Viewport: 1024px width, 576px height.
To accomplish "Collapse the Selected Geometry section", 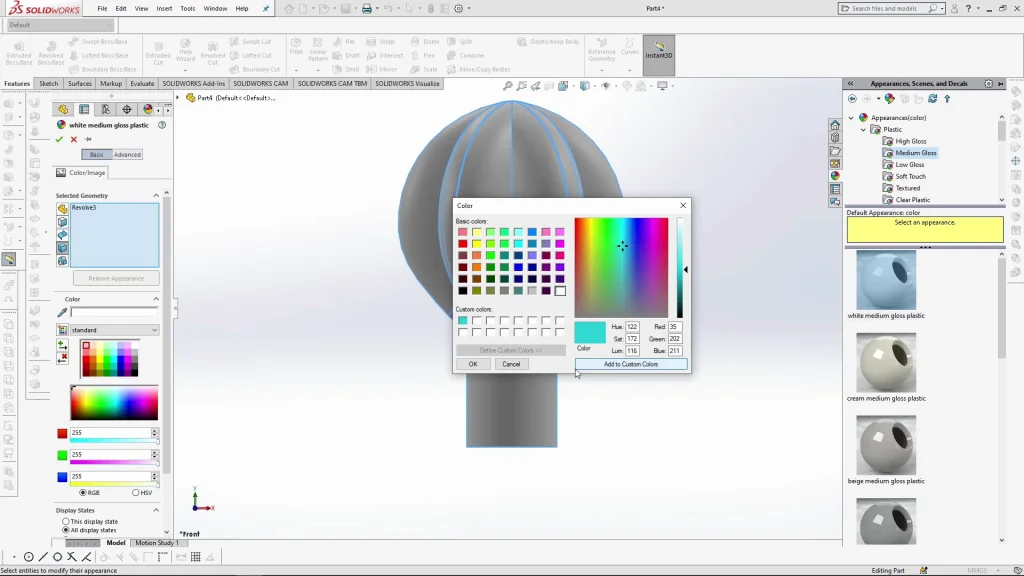I will coord(155,195).
